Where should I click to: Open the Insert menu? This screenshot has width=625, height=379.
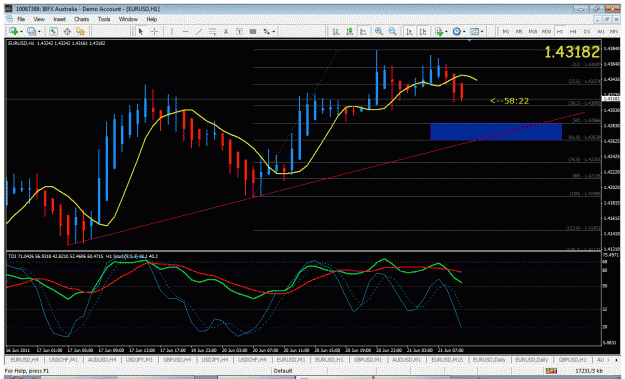(59, 19)
